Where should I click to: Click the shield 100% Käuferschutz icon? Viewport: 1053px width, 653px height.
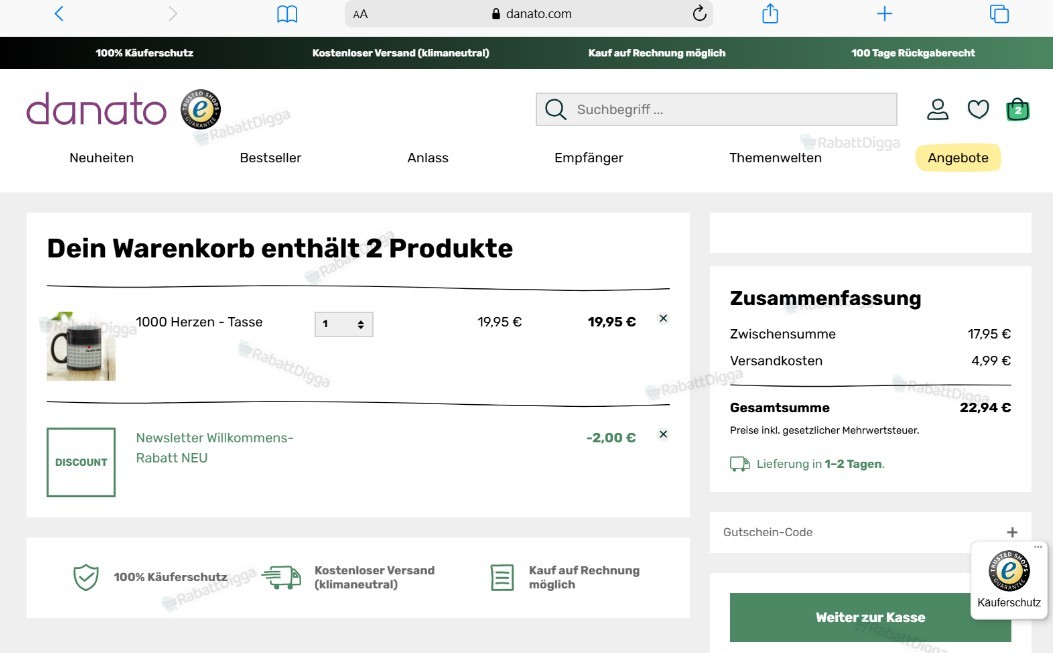86,577
